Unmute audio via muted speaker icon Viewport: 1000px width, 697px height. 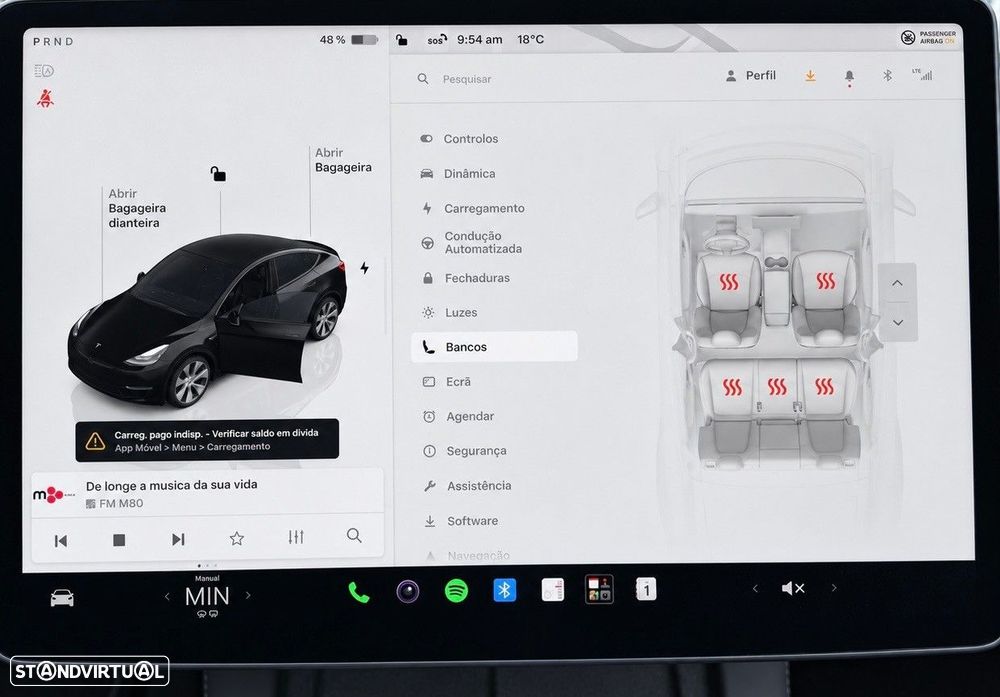click(793, 588)
